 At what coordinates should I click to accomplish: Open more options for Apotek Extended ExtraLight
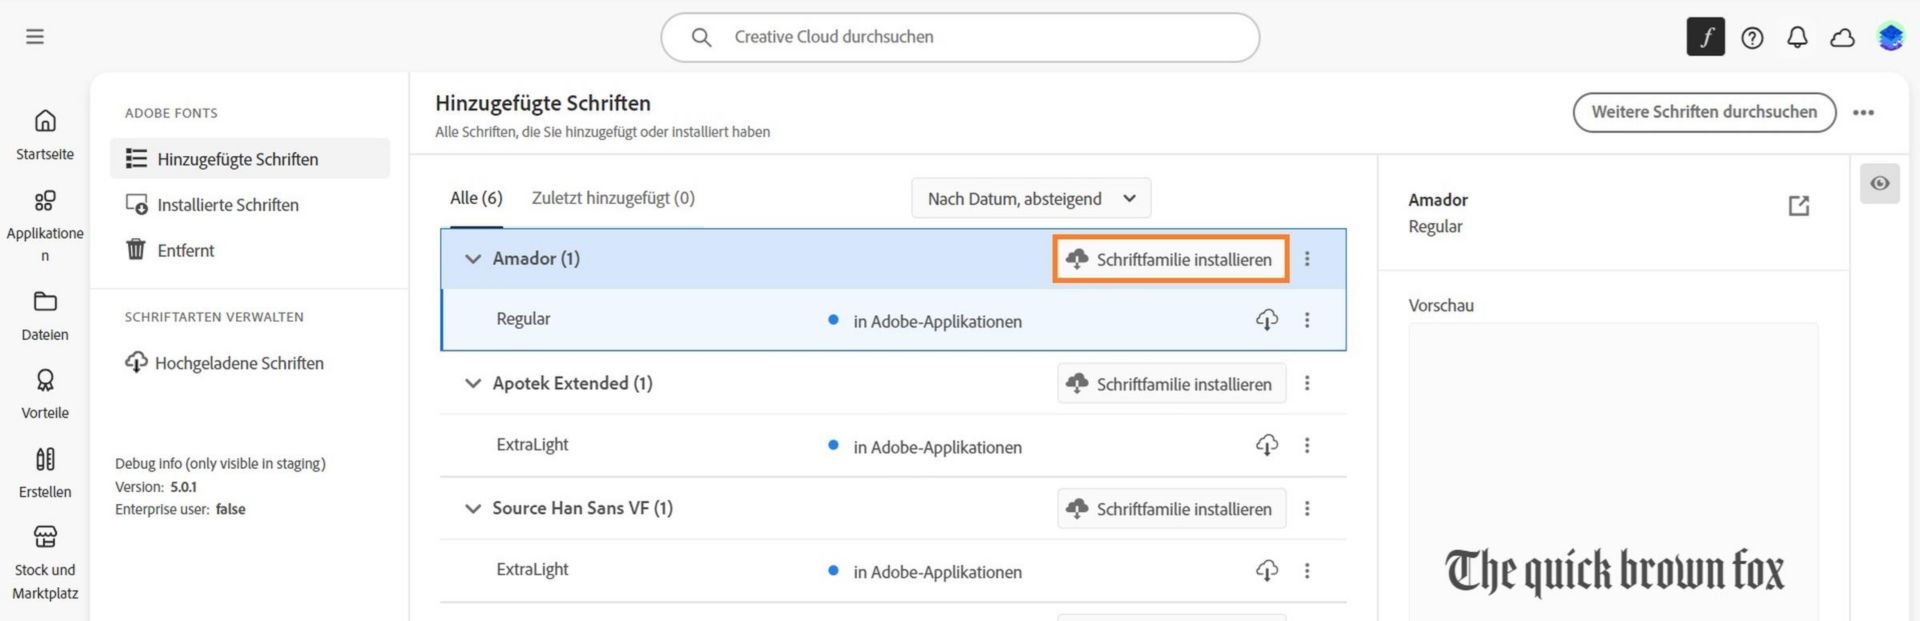click(x=1307, y=445)
